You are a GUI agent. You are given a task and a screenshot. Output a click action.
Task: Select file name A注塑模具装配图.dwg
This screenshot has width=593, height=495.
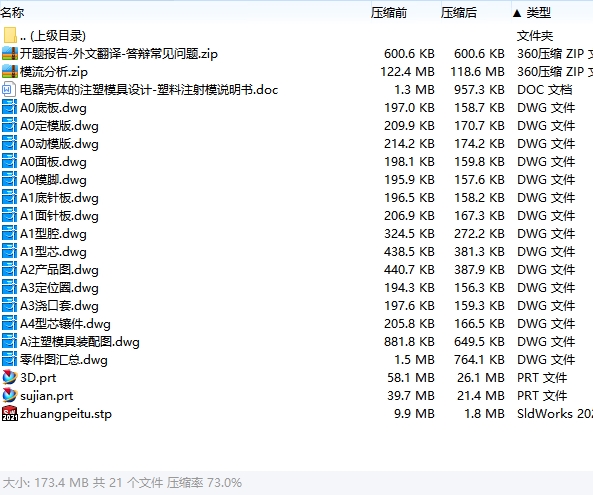tap(80, 342)
